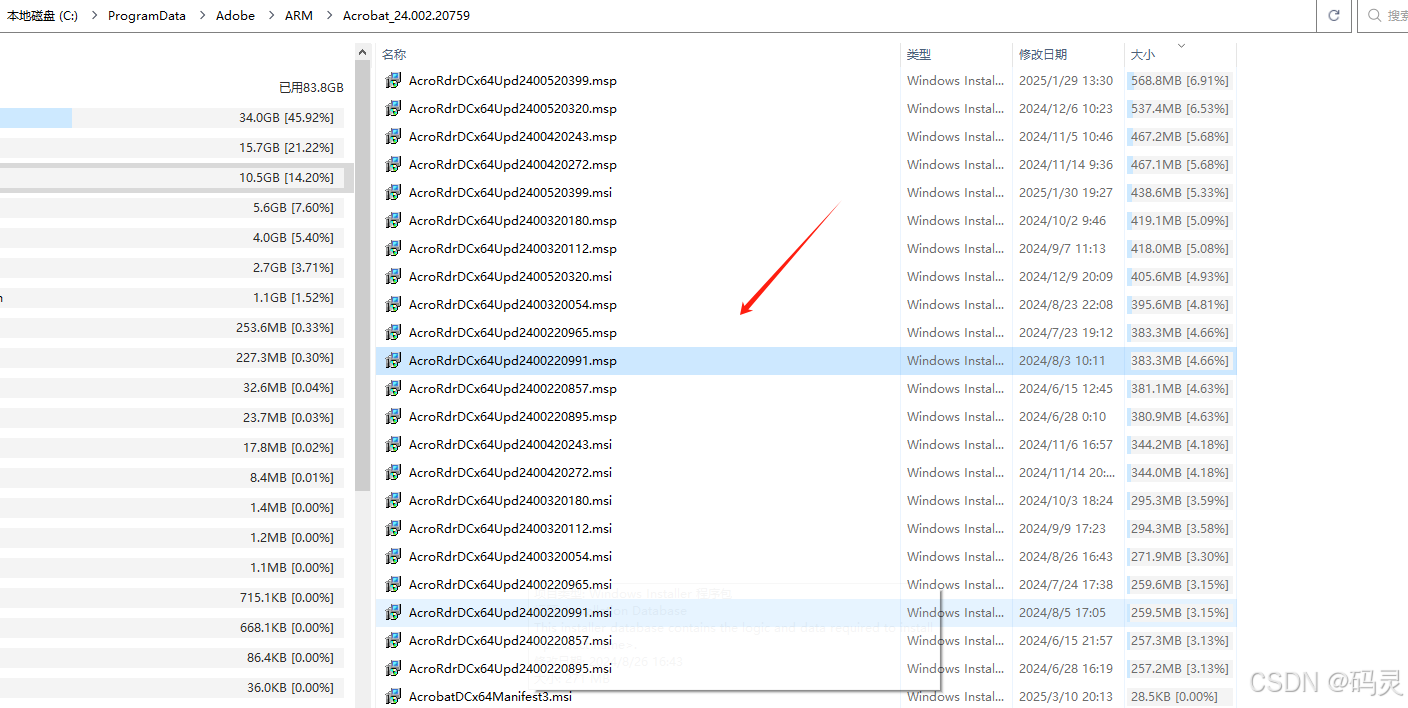
Task: Select the 1.1GB [1.52%] usage row
Action: pyautogui.click(x=172, y=298)
